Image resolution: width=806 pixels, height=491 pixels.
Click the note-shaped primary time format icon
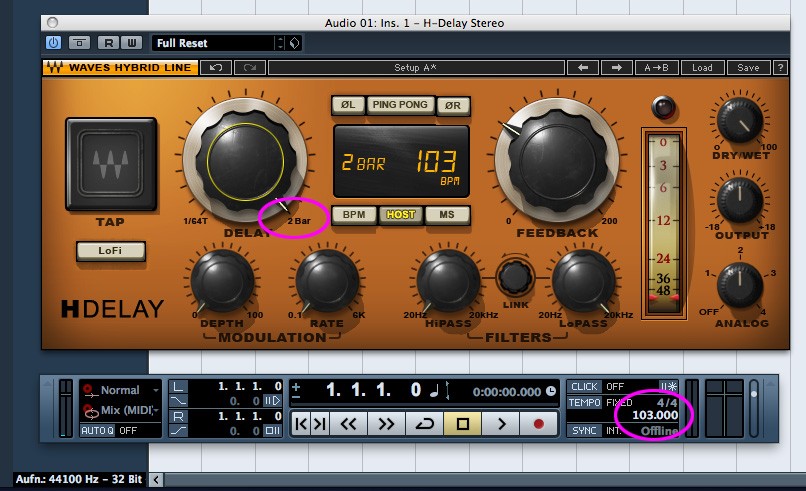(434, 391)
